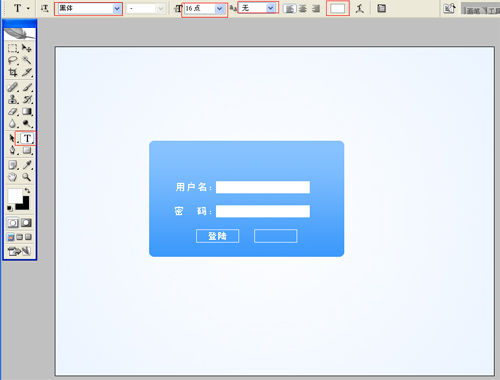Switch to the Tool Presets tab
The height and width of the screenshot is (380, 500).
pos(493,11)
